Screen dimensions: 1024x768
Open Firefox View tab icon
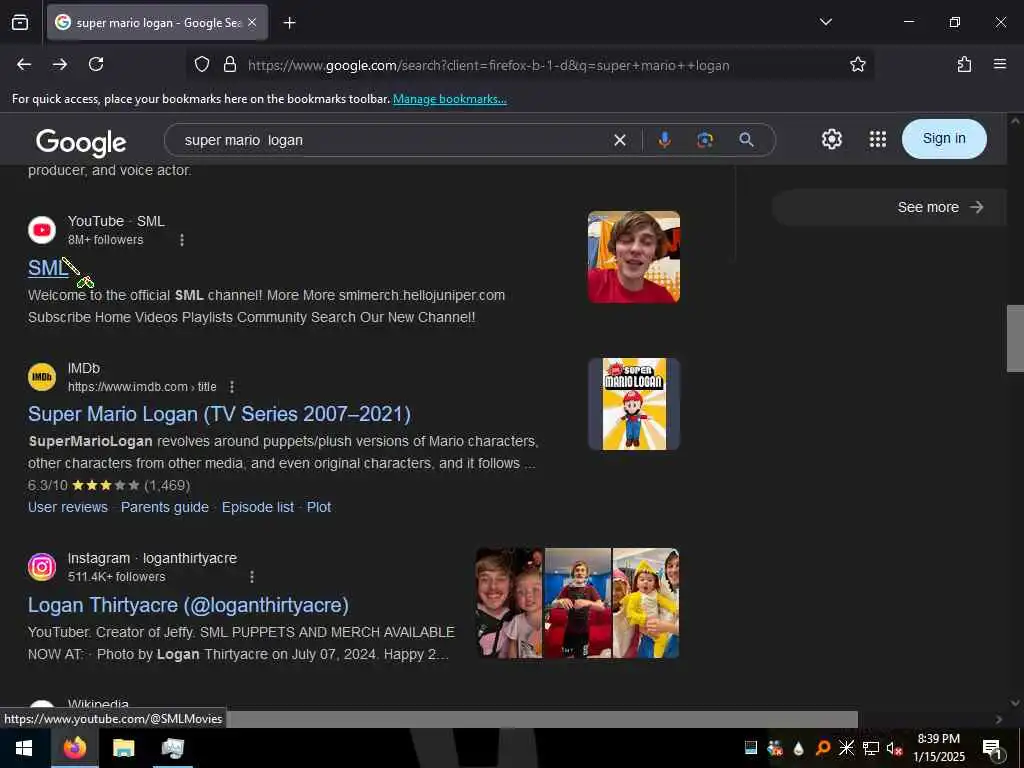[20, 23]
